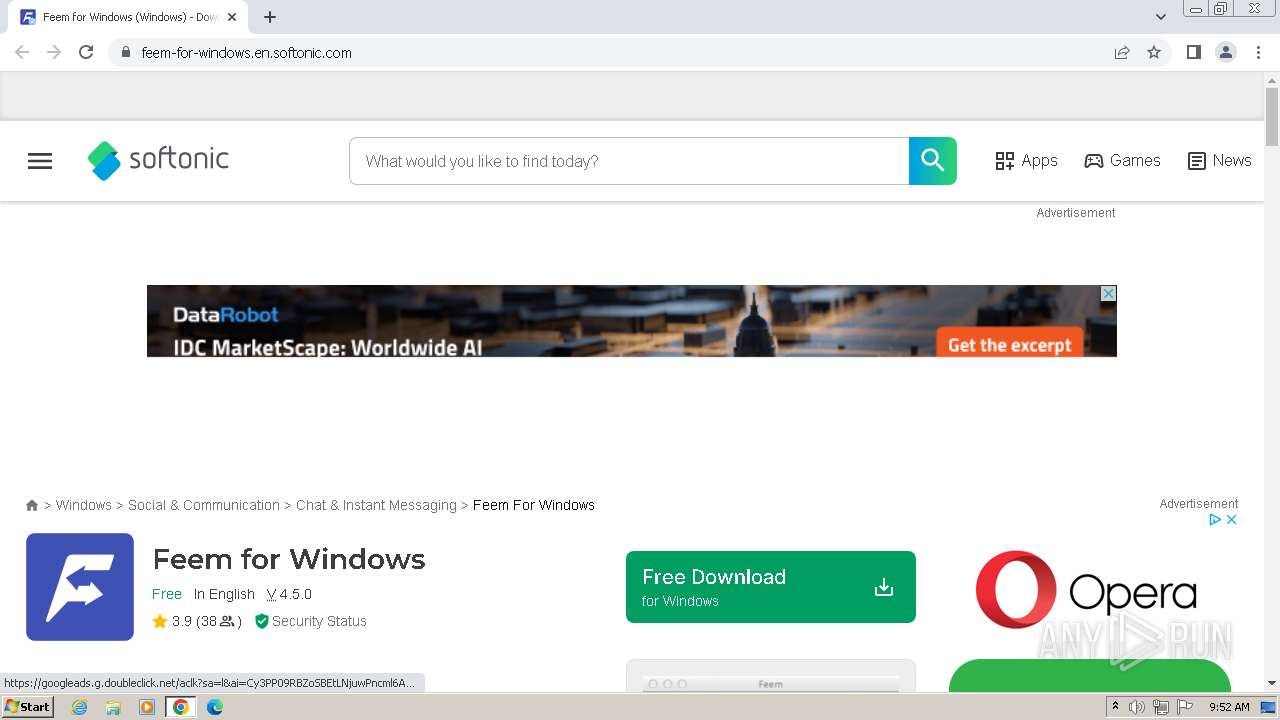Screen dimensions: 1280x720
Task: Toggle Chrome side panel
Action: 1193,52
